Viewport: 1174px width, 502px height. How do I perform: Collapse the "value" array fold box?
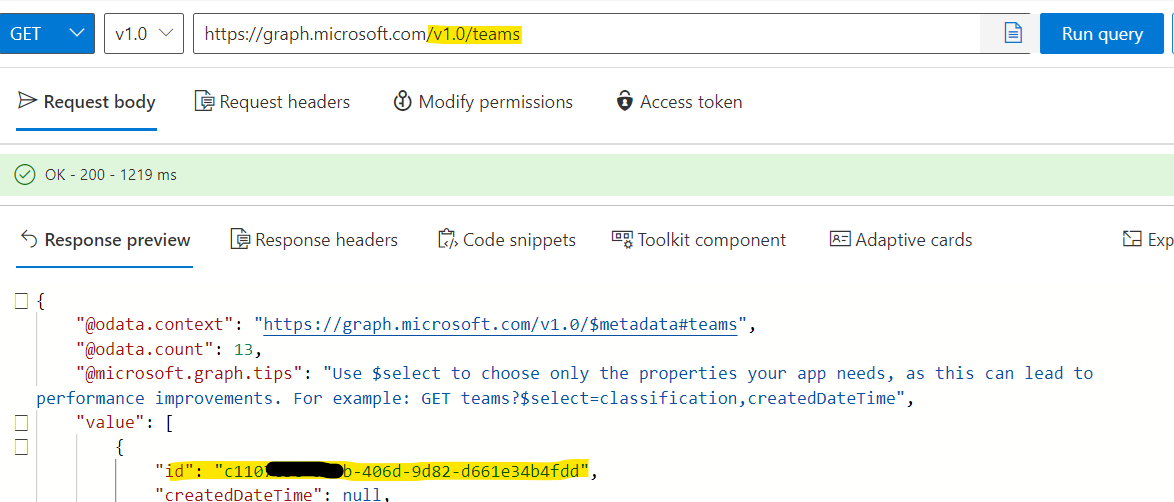21,423
